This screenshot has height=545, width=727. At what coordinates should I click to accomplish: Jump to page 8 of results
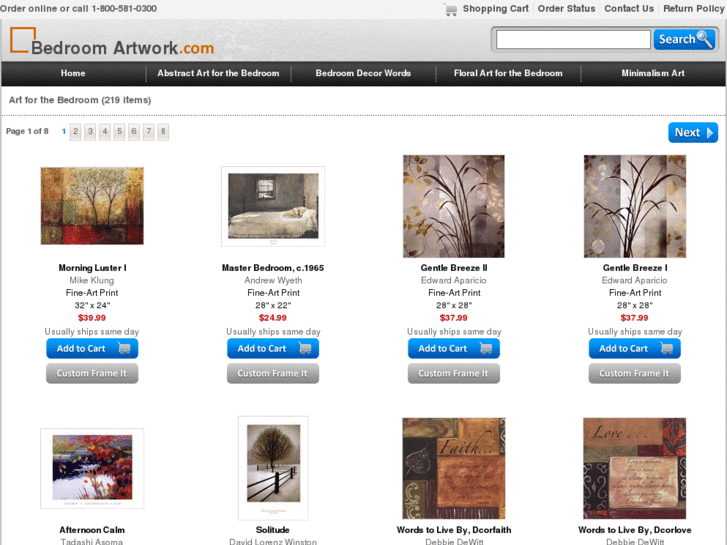pyautogui.click(x=163, y=132)
